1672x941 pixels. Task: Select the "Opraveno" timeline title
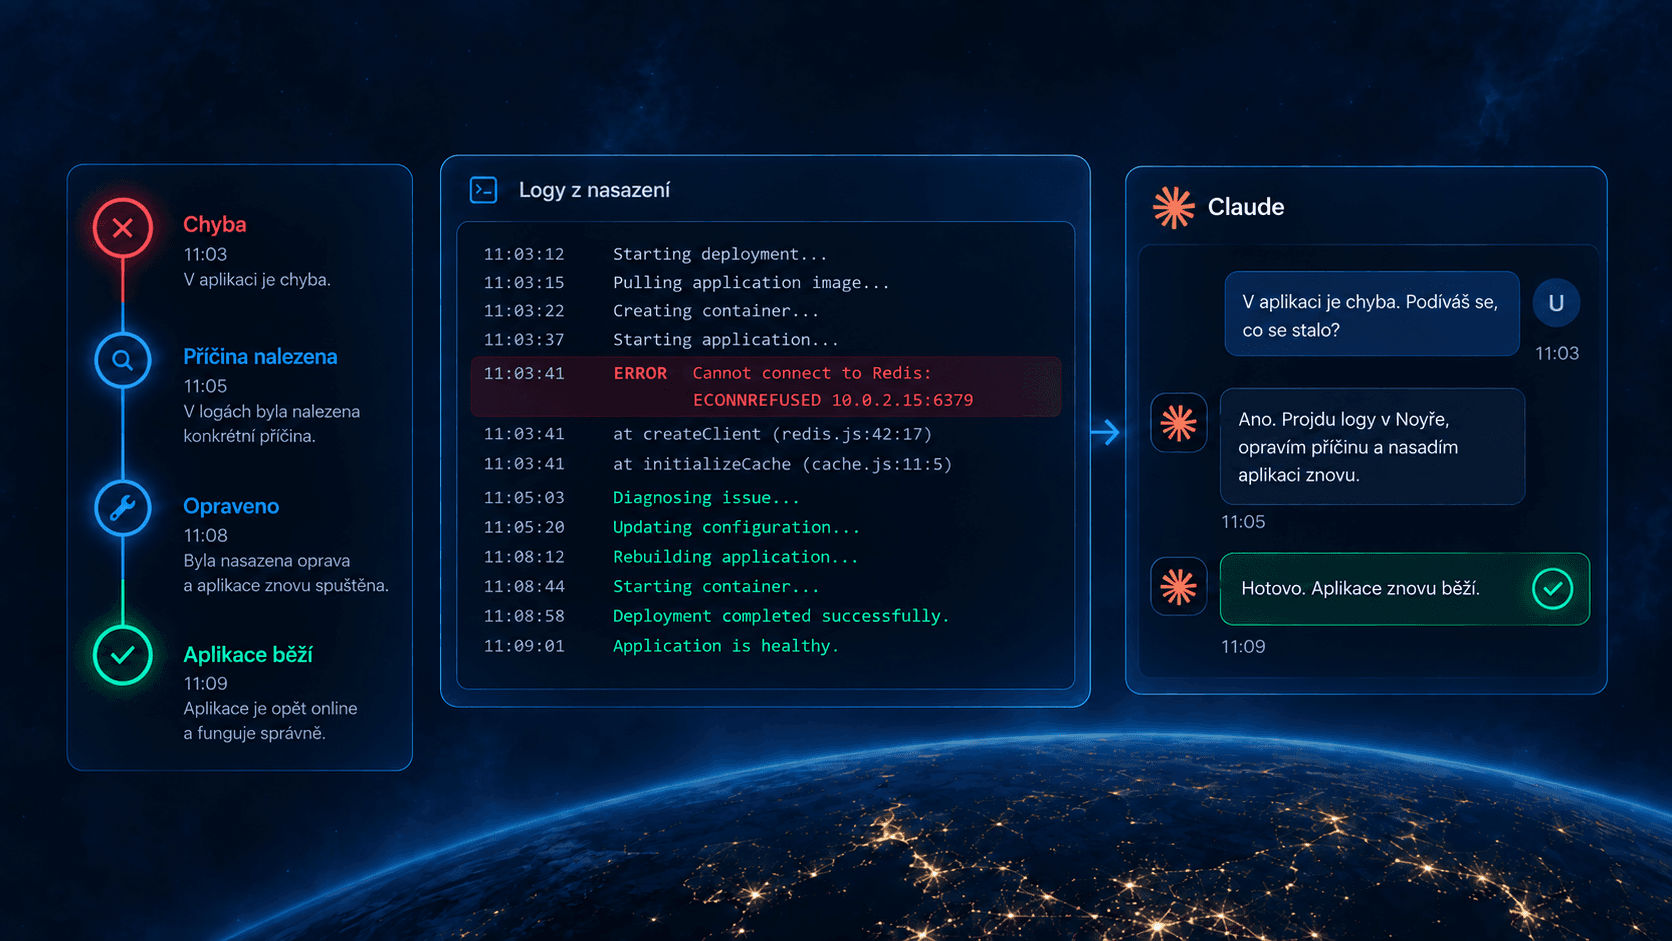pos(231,506)
